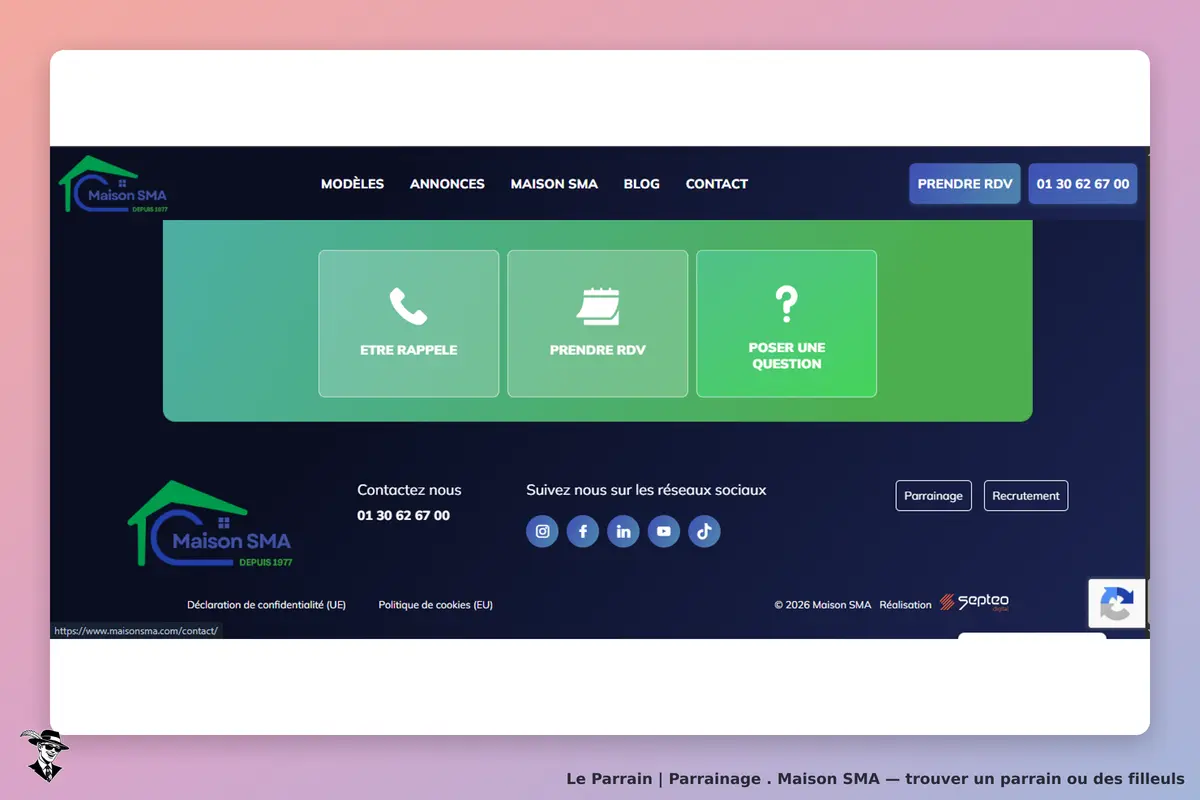Click the Maison SMA logo in header

coord(113,184)
